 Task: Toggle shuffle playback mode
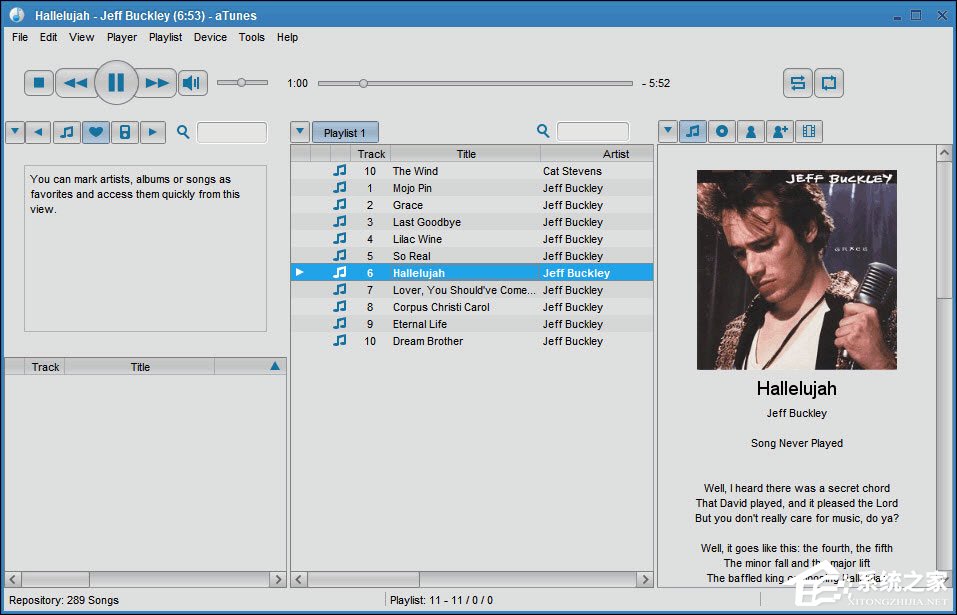tap(797, 83)
